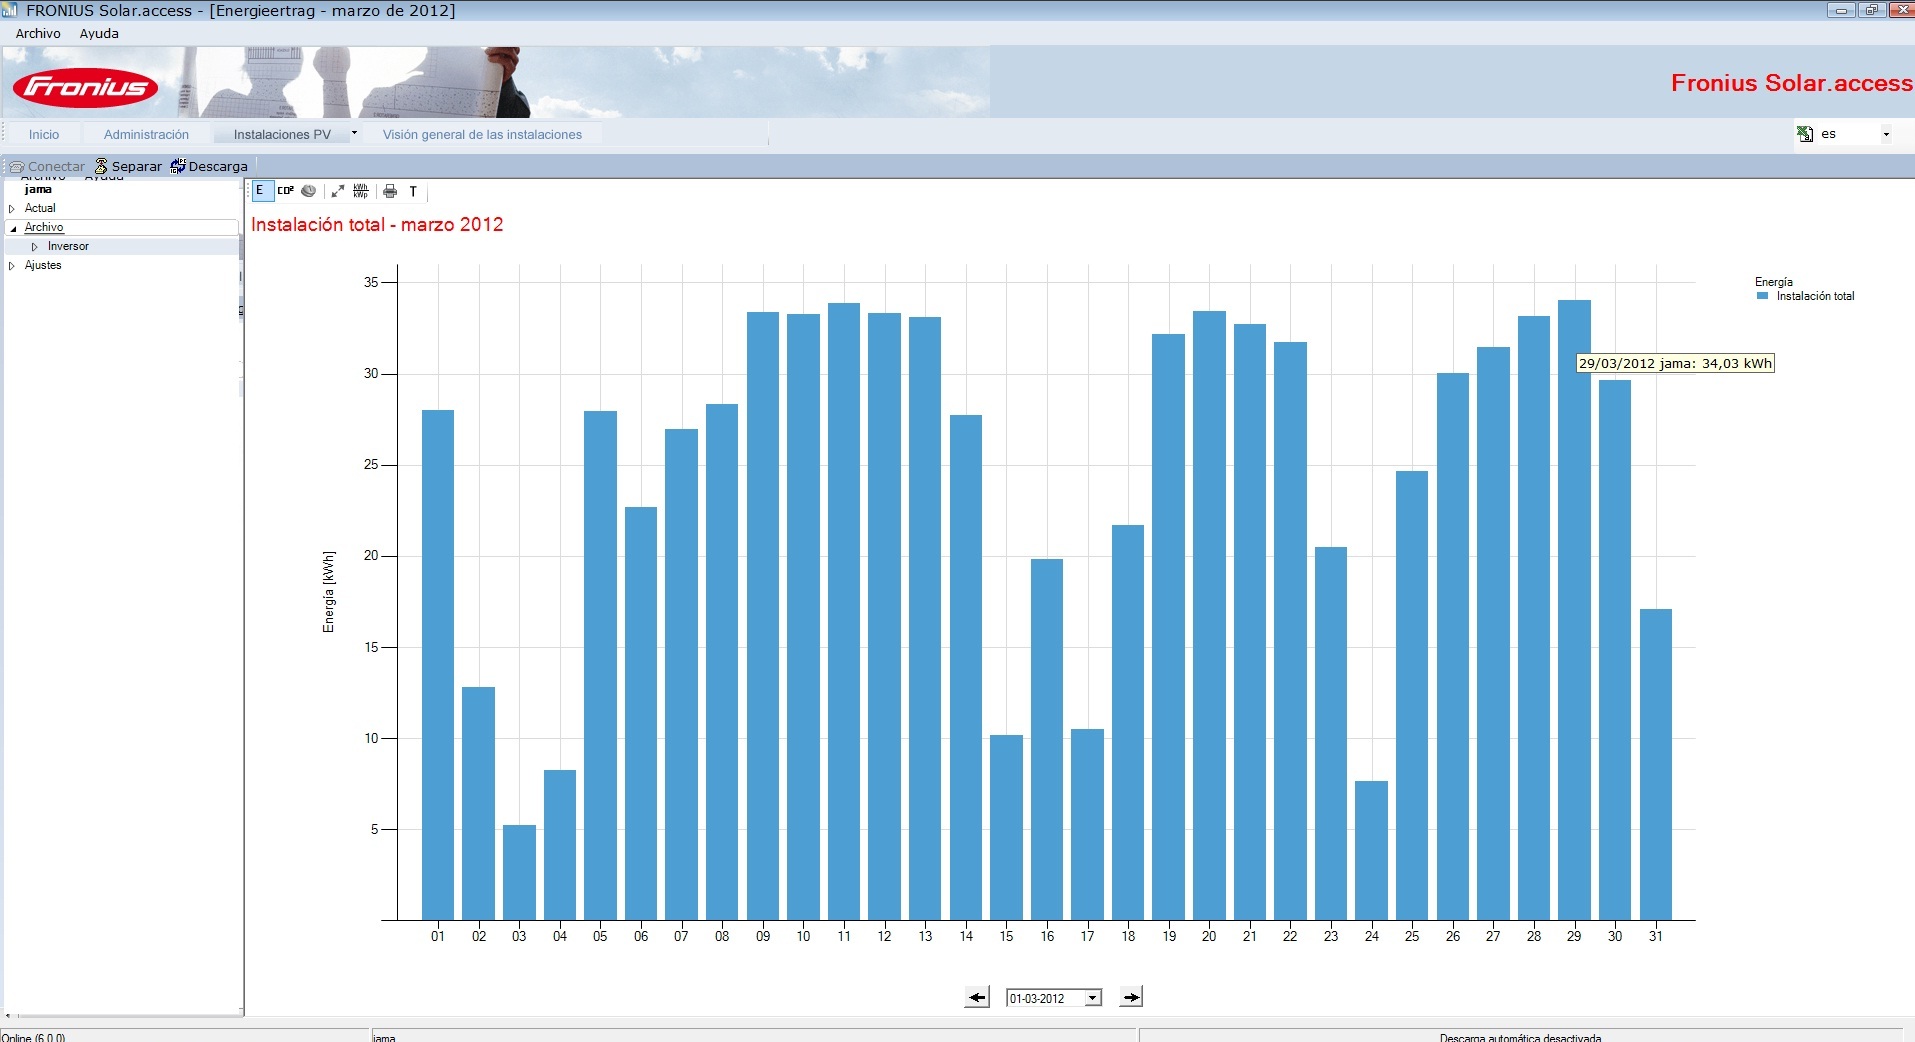Print the chart with the printer icon

point(390,191)
